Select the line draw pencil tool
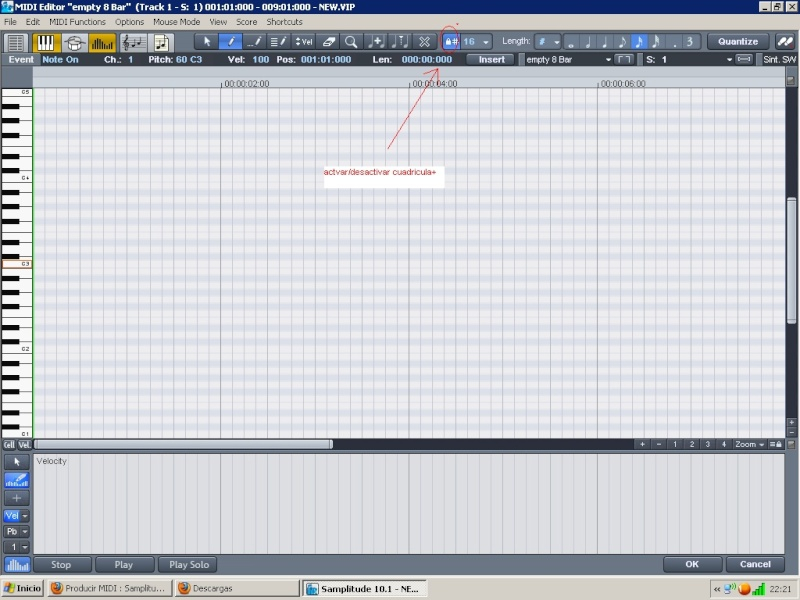Viewport: 800px width, 600px height. 254,42
